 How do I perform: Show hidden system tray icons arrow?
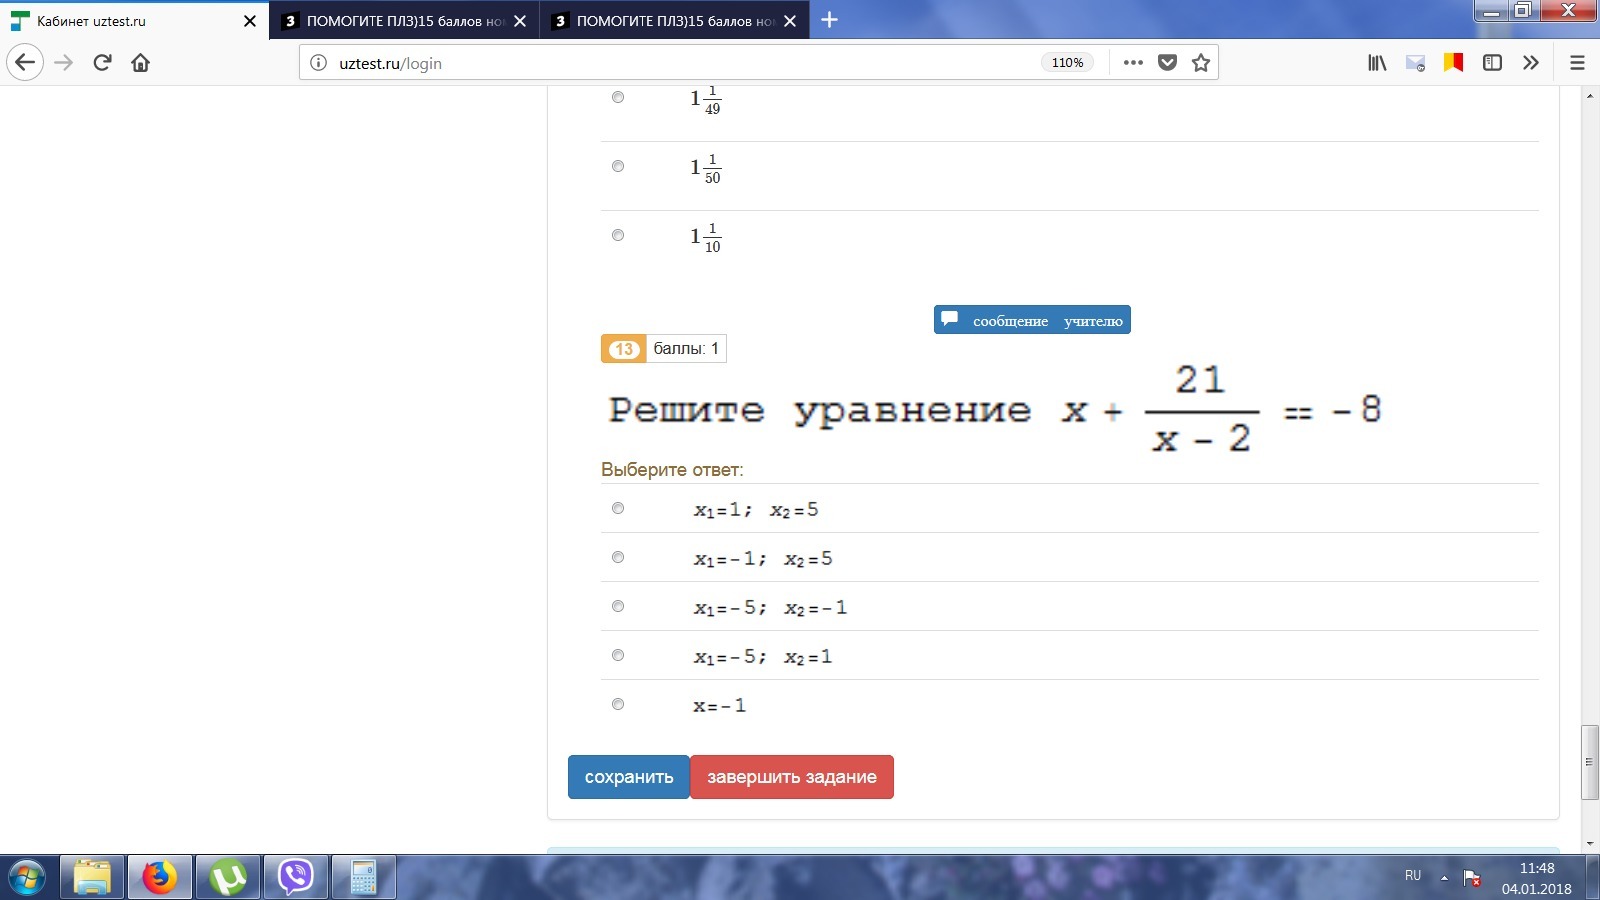(x=1444, y=877)
